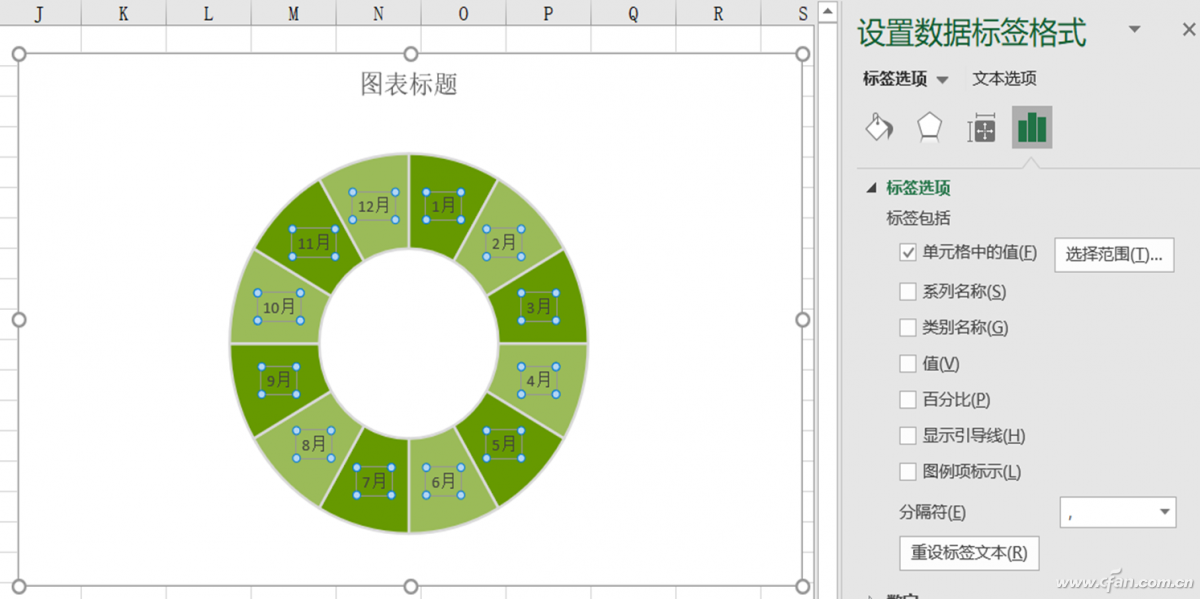1200x599 pixels.
Task: Enable 系列名称 checkbox
Action: [908, 292]
